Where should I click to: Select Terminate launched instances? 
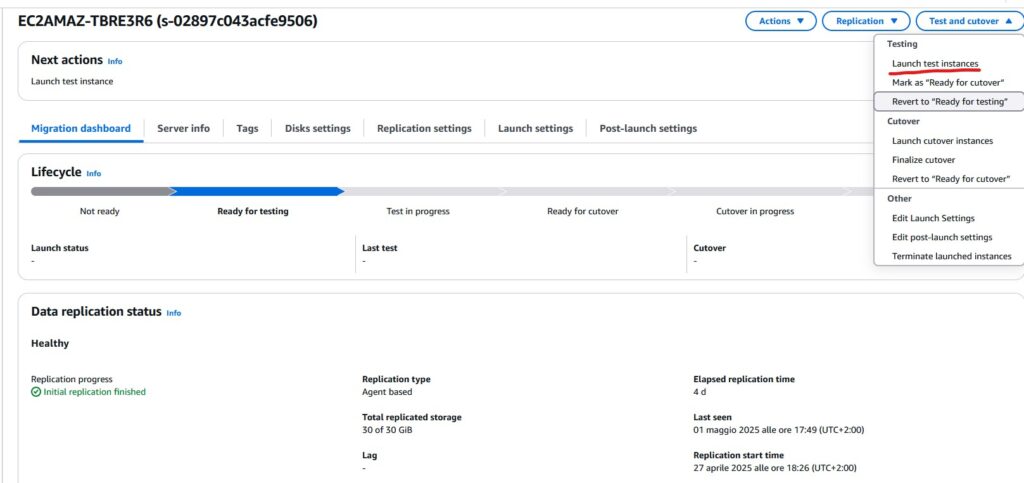click(x=952, y=257)
